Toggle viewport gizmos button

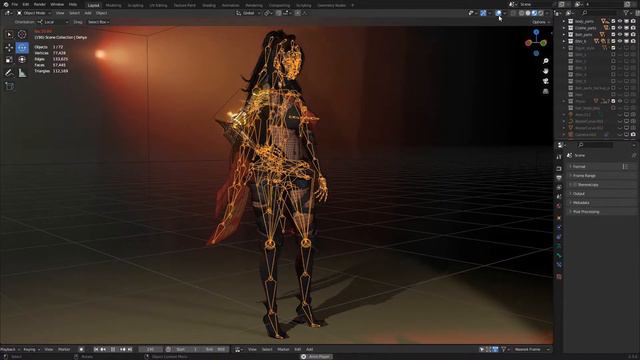483,13
